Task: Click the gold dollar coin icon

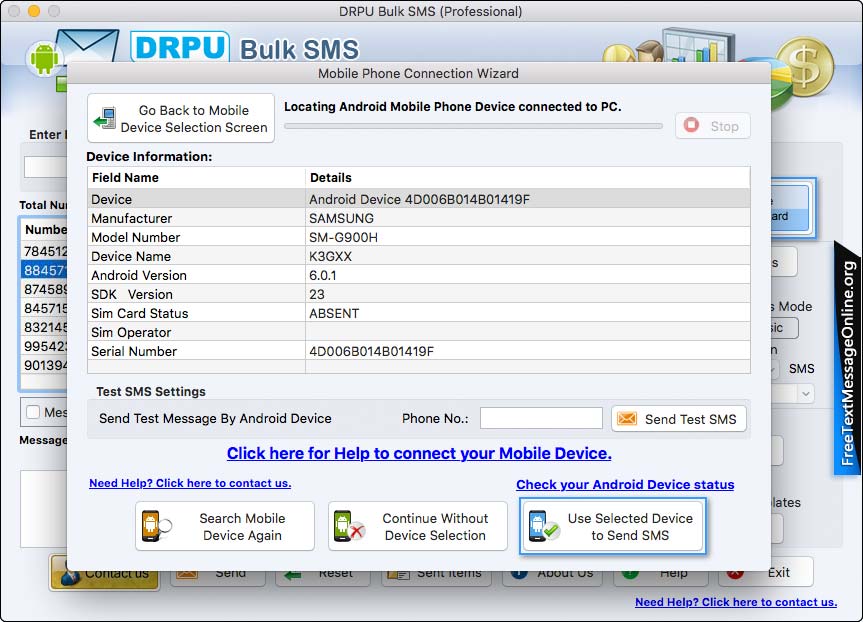Action: (805, 67)
